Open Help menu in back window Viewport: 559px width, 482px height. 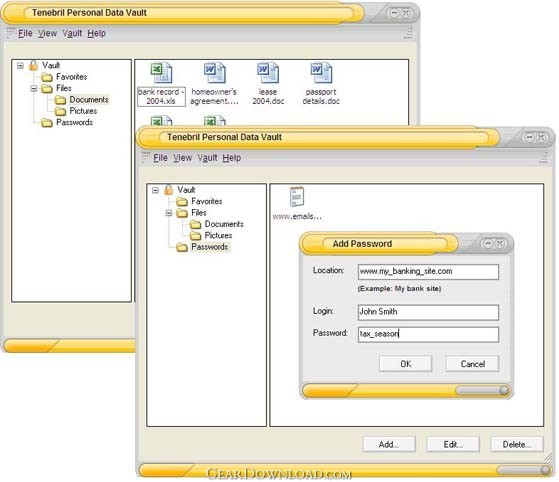tap(97, 33)
